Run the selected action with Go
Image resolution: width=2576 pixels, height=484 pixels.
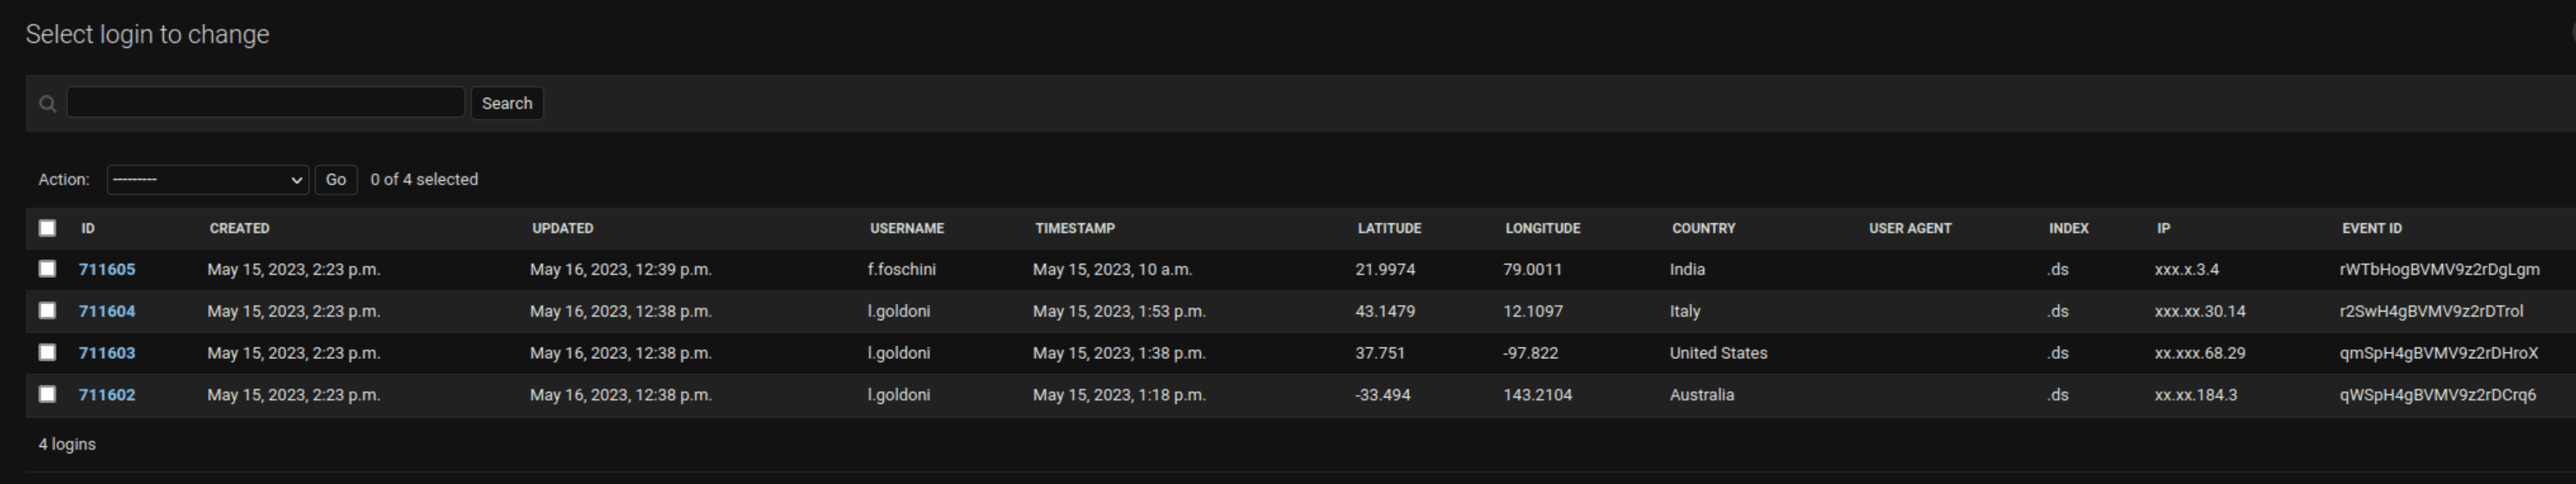tap(336, 180)
